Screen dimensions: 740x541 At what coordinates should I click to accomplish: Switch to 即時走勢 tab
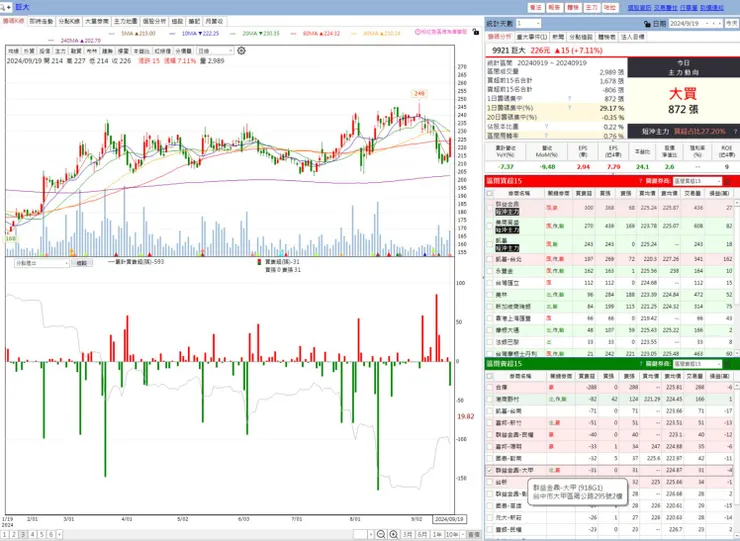pyautogui.click(x=41, y=22)
